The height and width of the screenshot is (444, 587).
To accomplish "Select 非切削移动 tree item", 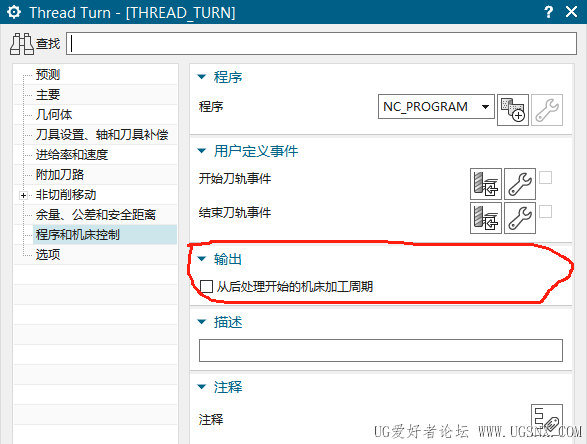I will pyautogui.click(x=66, y=195).
